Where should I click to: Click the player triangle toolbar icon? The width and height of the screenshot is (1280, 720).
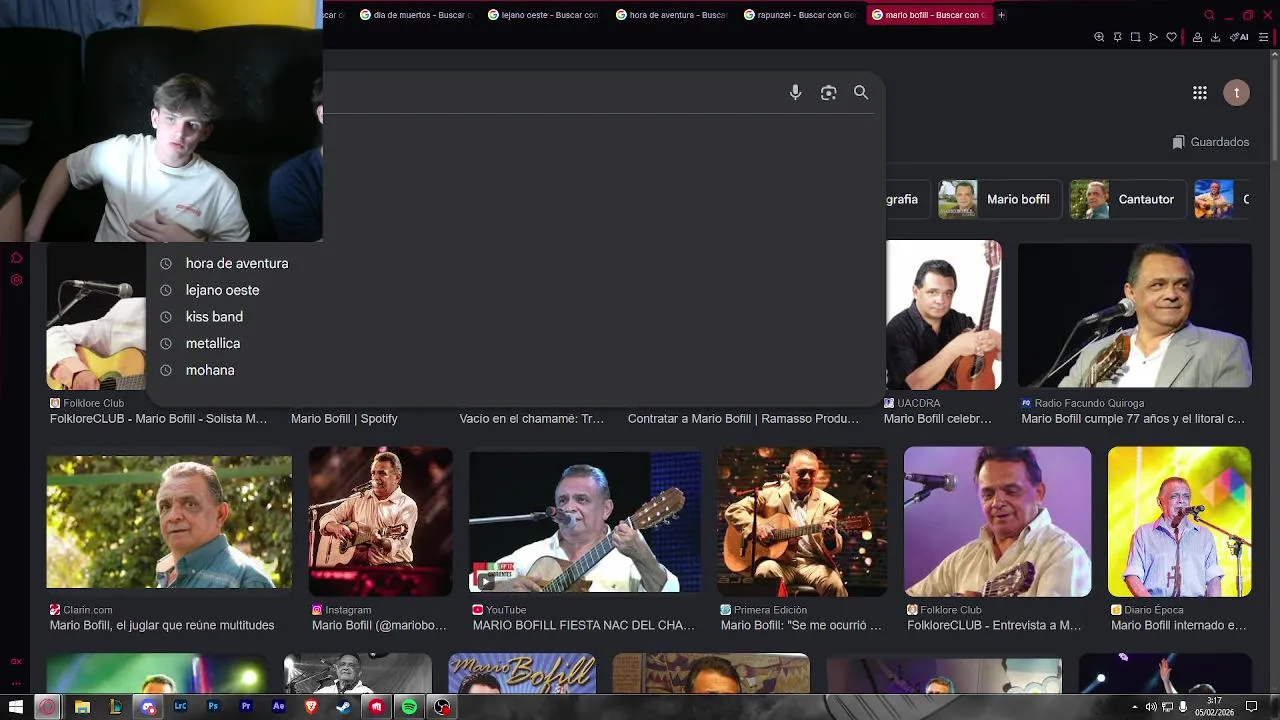click(1153, 37)
